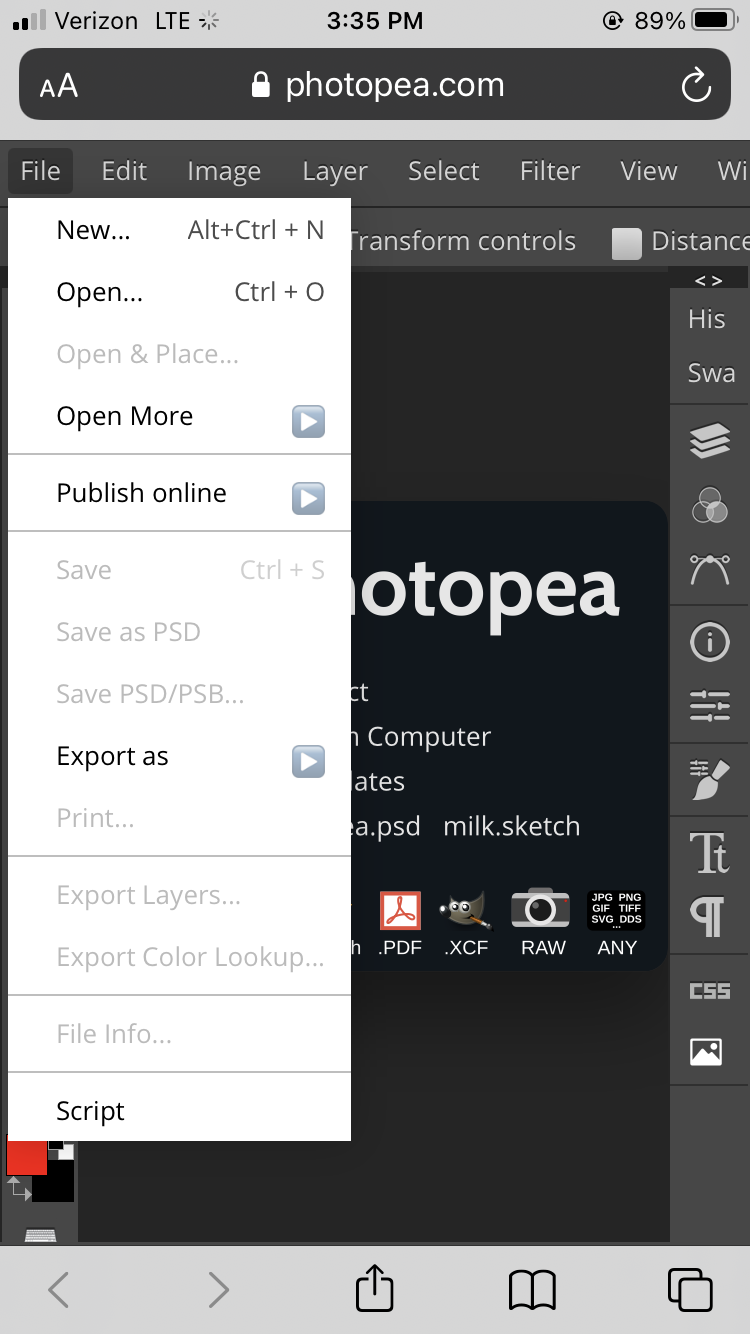Reset default colors mini swatch icon

[61, 1148]
